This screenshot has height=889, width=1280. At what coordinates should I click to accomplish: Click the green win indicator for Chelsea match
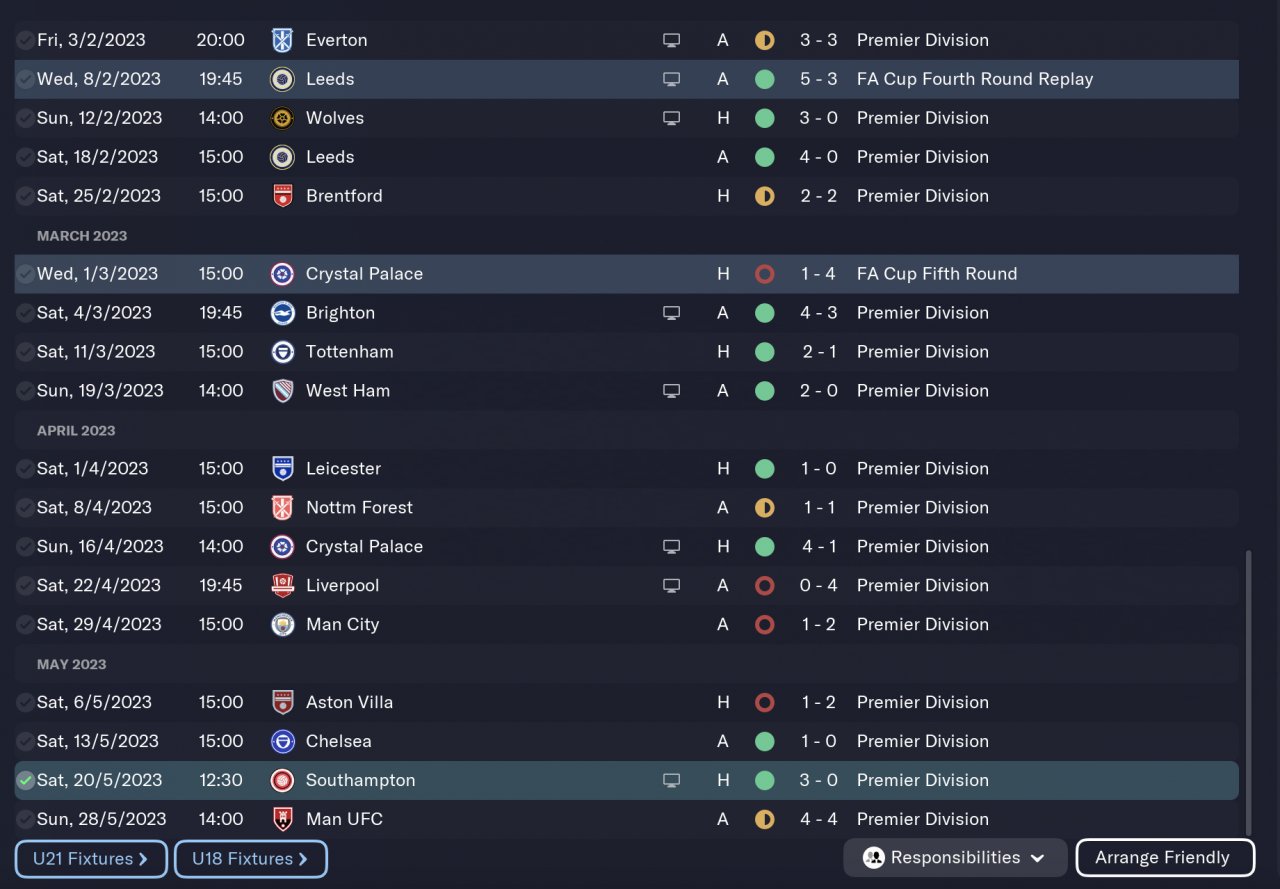click(x=765, y=742)
